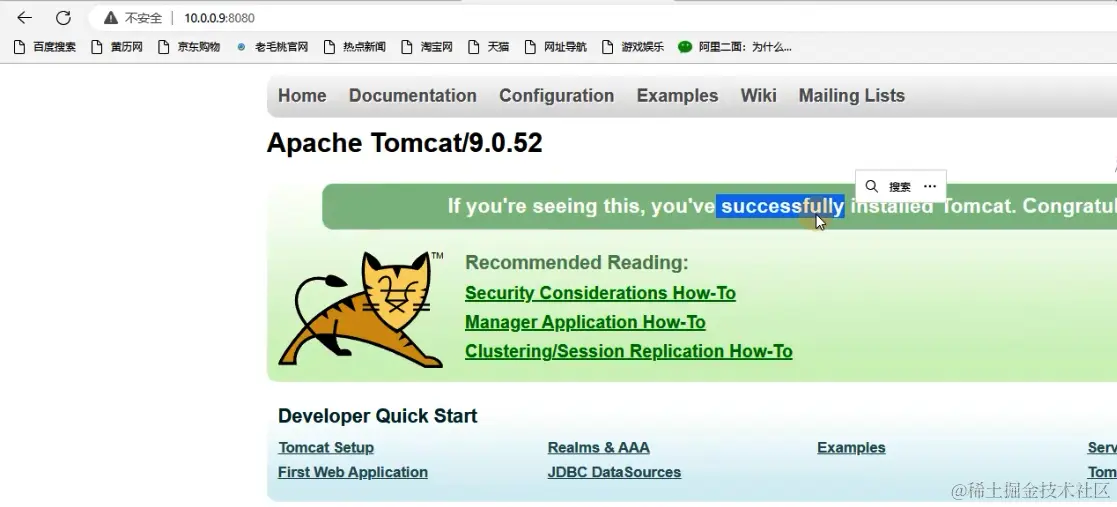Go back with the browser back arrow

pos(24,18)
